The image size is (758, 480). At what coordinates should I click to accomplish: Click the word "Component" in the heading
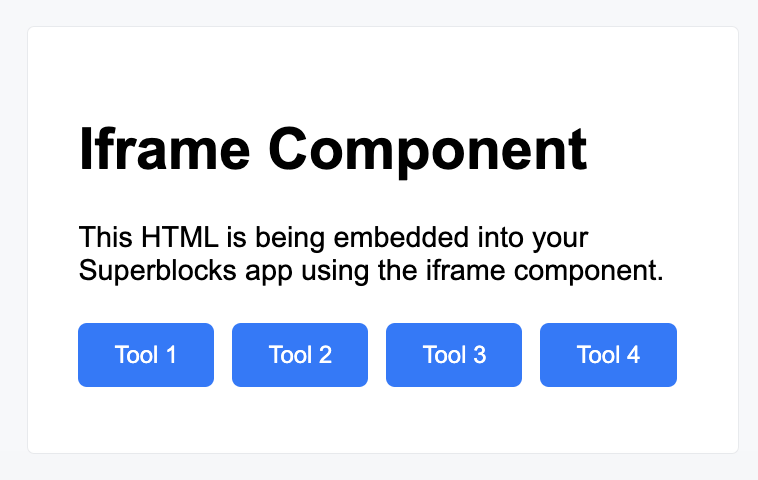point(427,150)
